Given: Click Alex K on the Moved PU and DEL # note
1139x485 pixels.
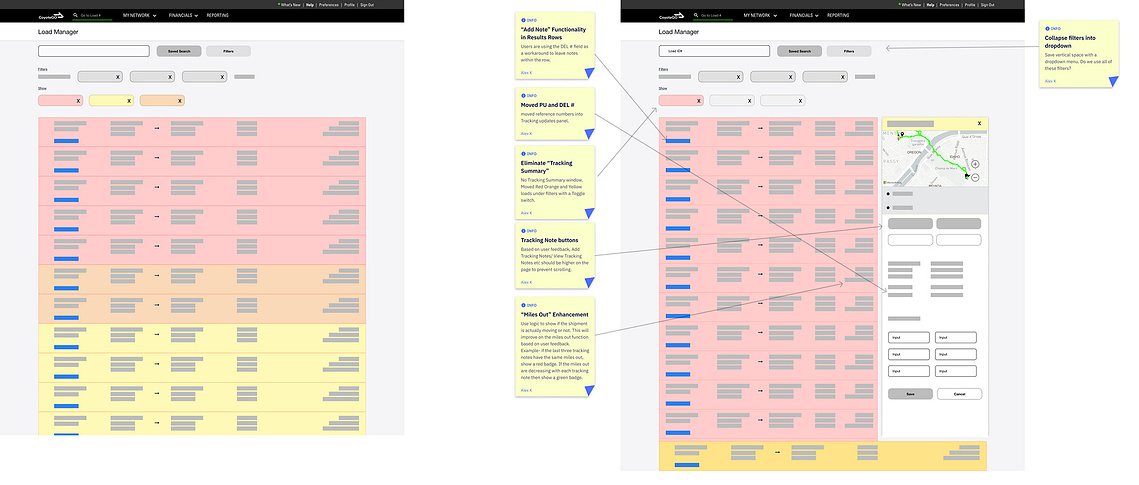Looking at the screenshot, I should pos(526,134).
